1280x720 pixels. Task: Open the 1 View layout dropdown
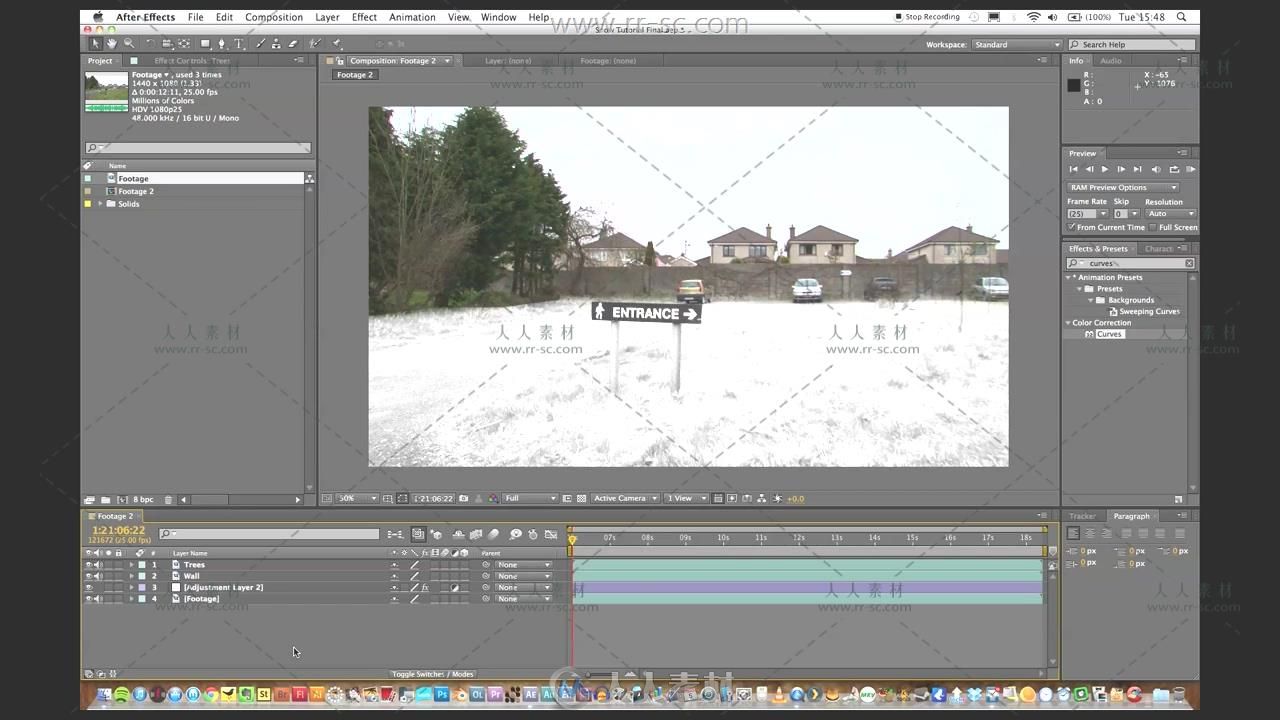[686, 498]
